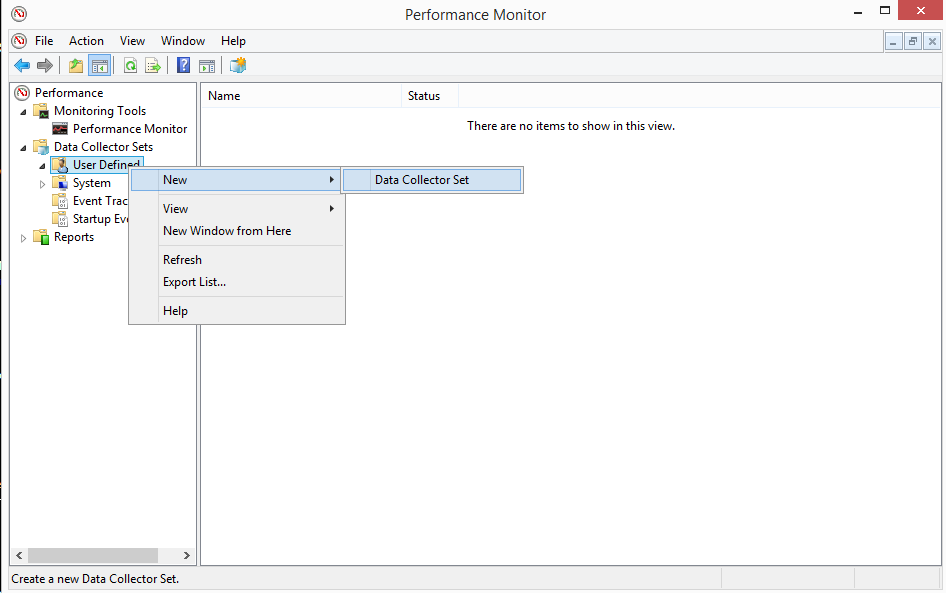
Task: Expand the System node in tree
Action: 42,184
